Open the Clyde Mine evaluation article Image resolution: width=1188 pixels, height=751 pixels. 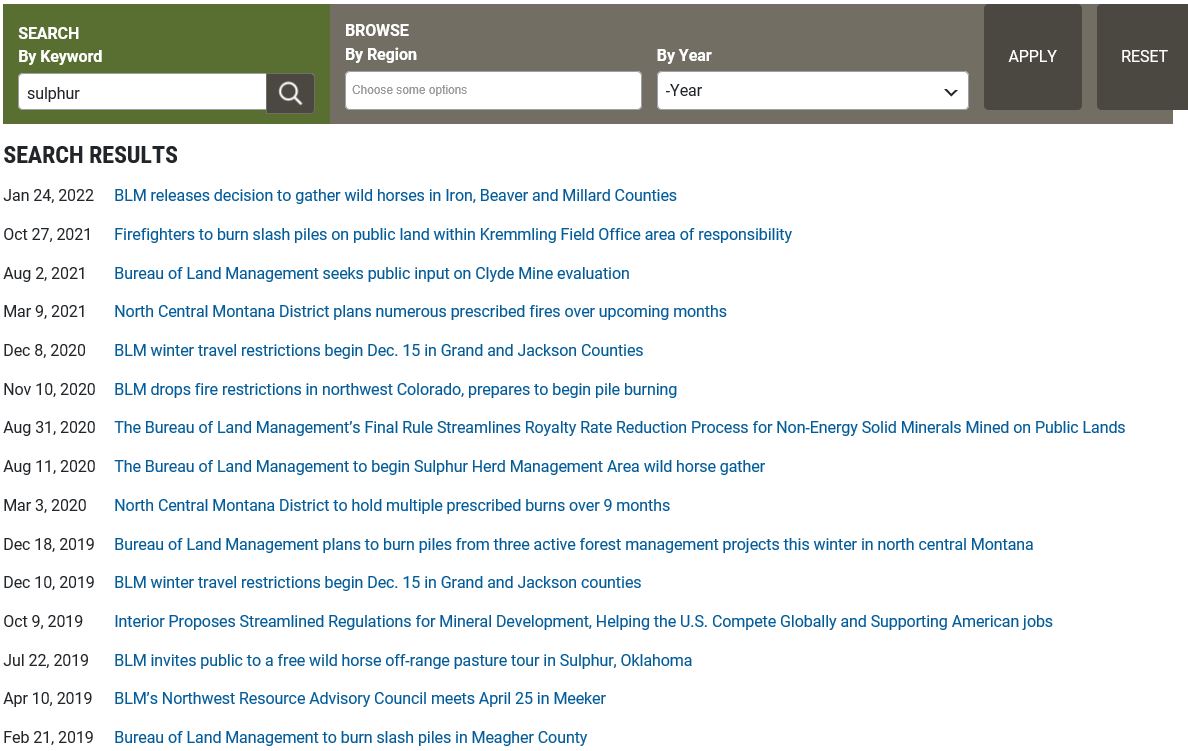(x=371, y=273)
